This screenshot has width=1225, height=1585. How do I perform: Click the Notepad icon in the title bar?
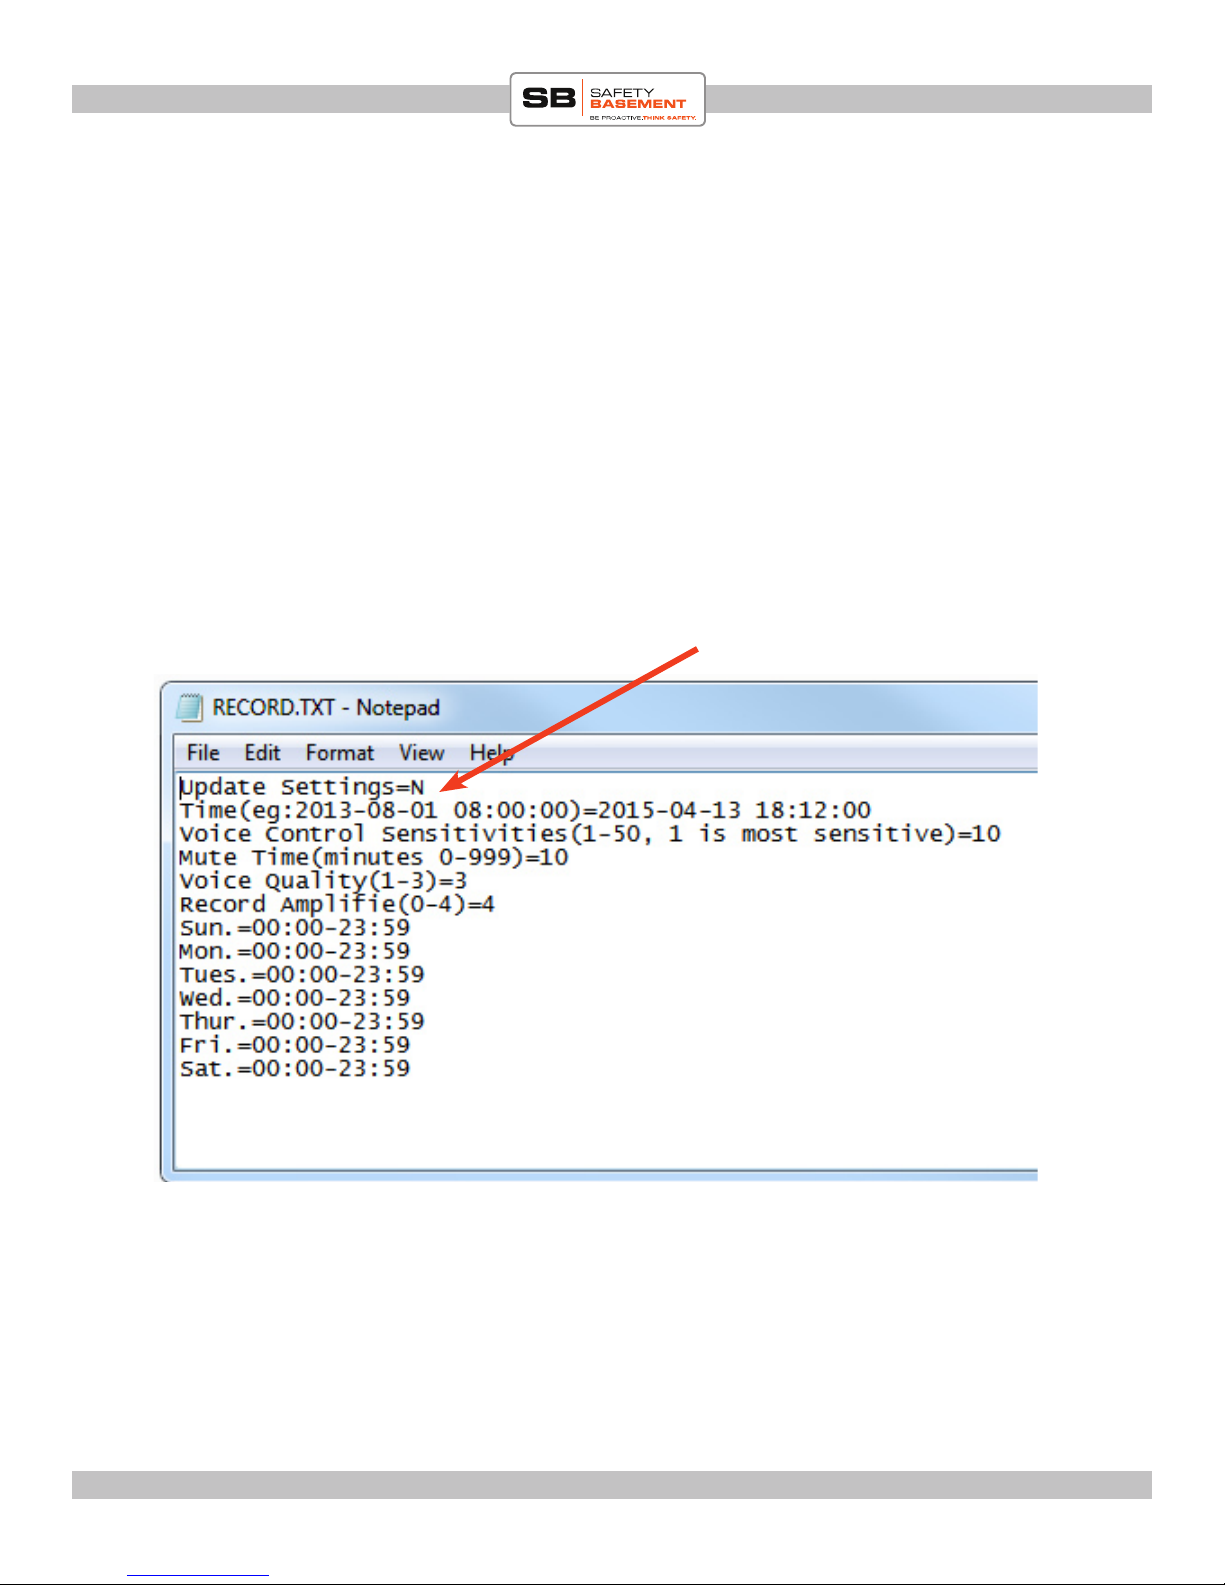click(189, 708)
